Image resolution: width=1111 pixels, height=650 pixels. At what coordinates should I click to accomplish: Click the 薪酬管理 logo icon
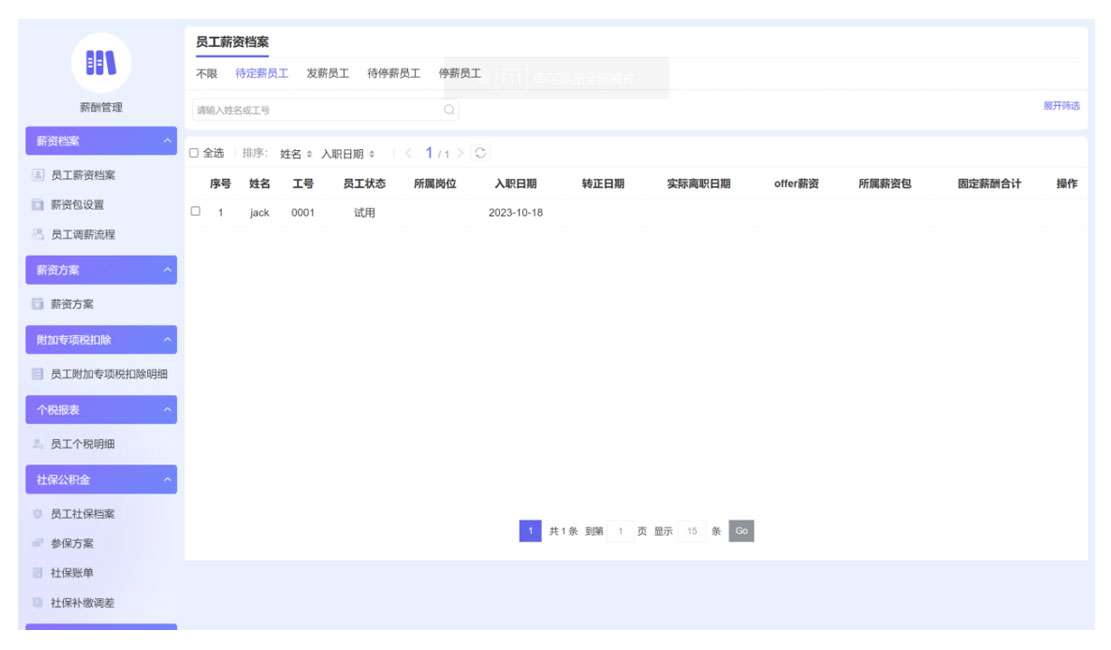100,63
